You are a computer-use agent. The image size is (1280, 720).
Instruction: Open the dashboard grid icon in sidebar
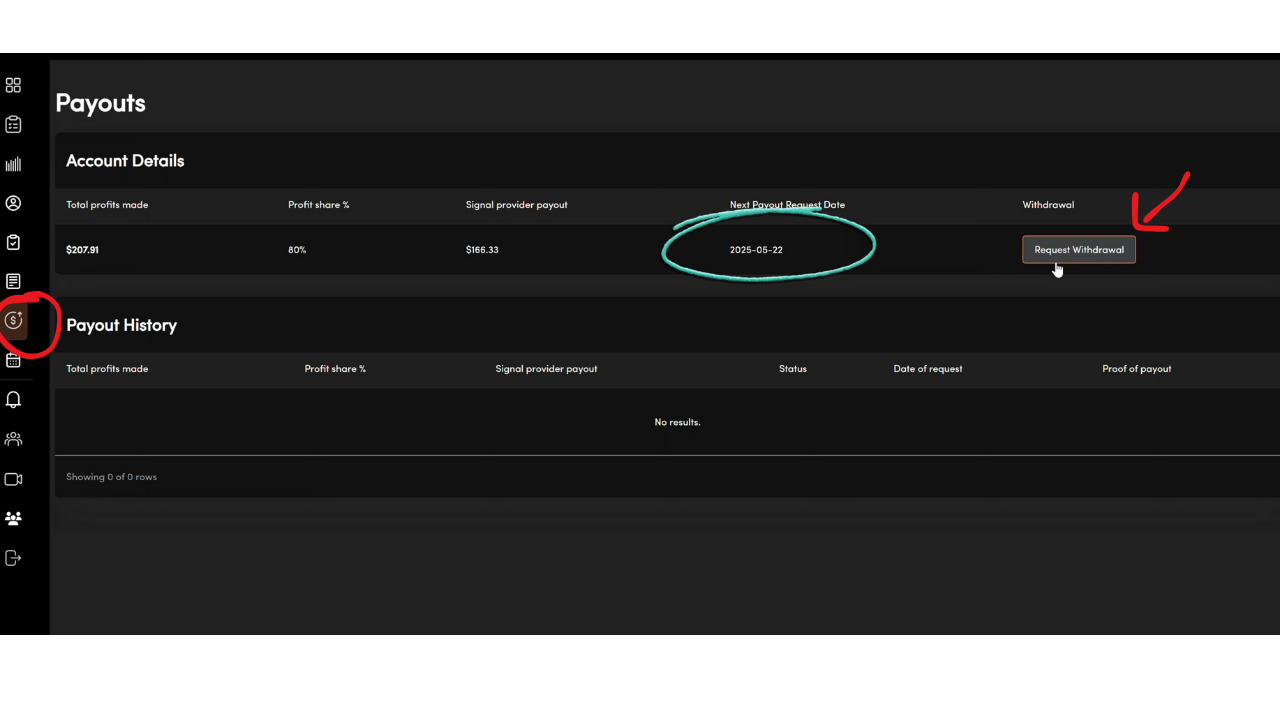(x=13, y=85)
